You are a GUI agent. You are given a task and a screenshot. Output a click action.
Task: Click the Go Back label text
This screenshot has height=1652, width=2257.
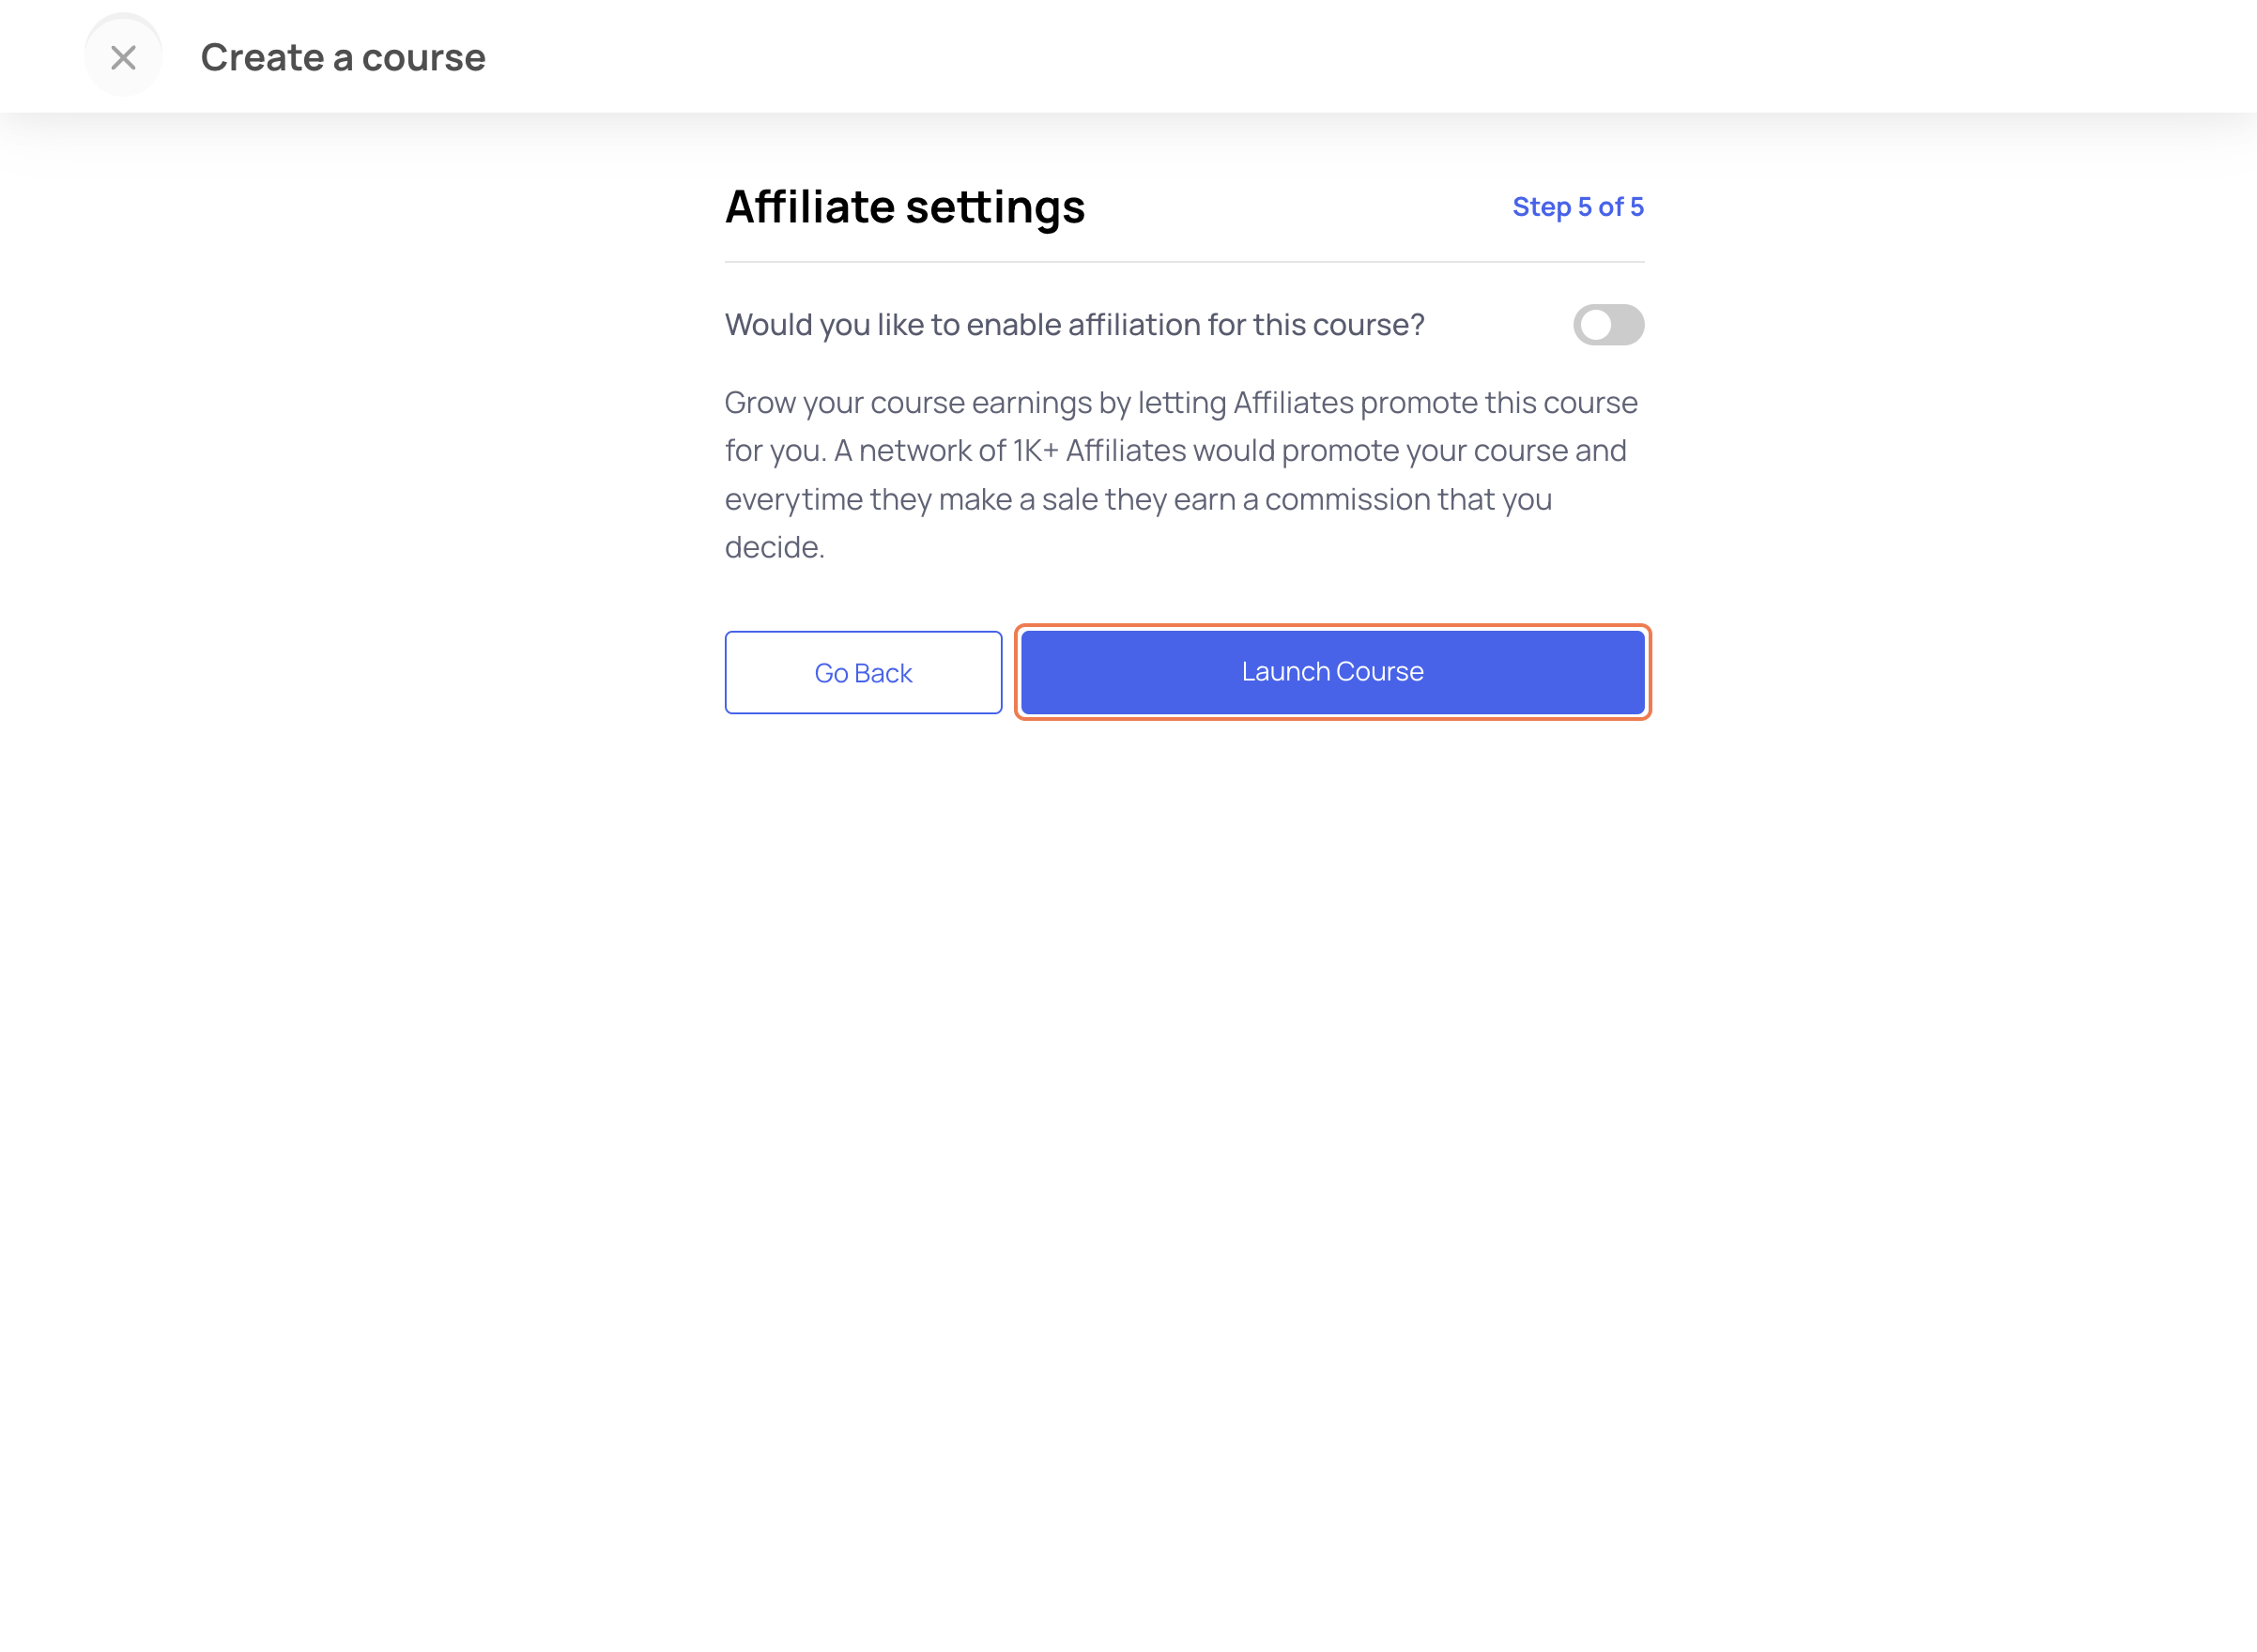tap(863, 673)
